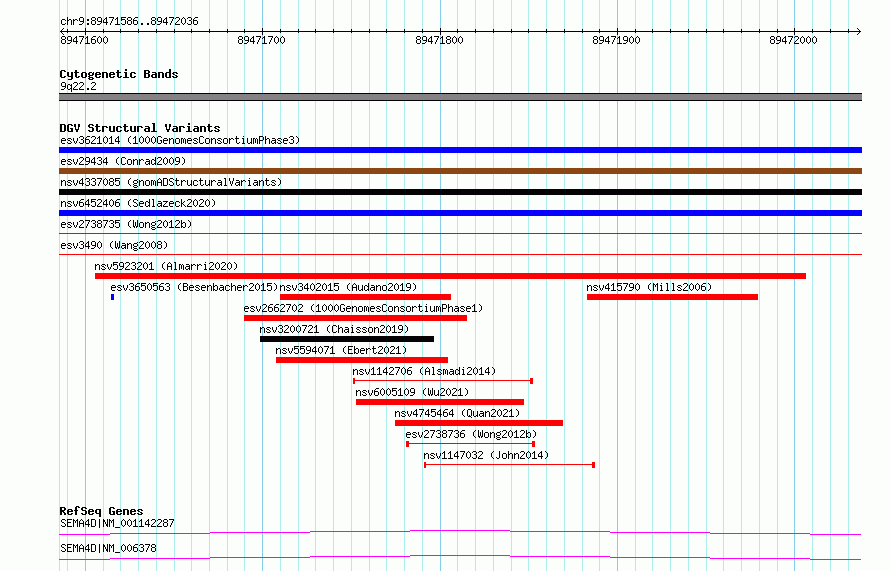Click the nsv4337085 gnomADStructuralVariants label

(x=171, y=182)
